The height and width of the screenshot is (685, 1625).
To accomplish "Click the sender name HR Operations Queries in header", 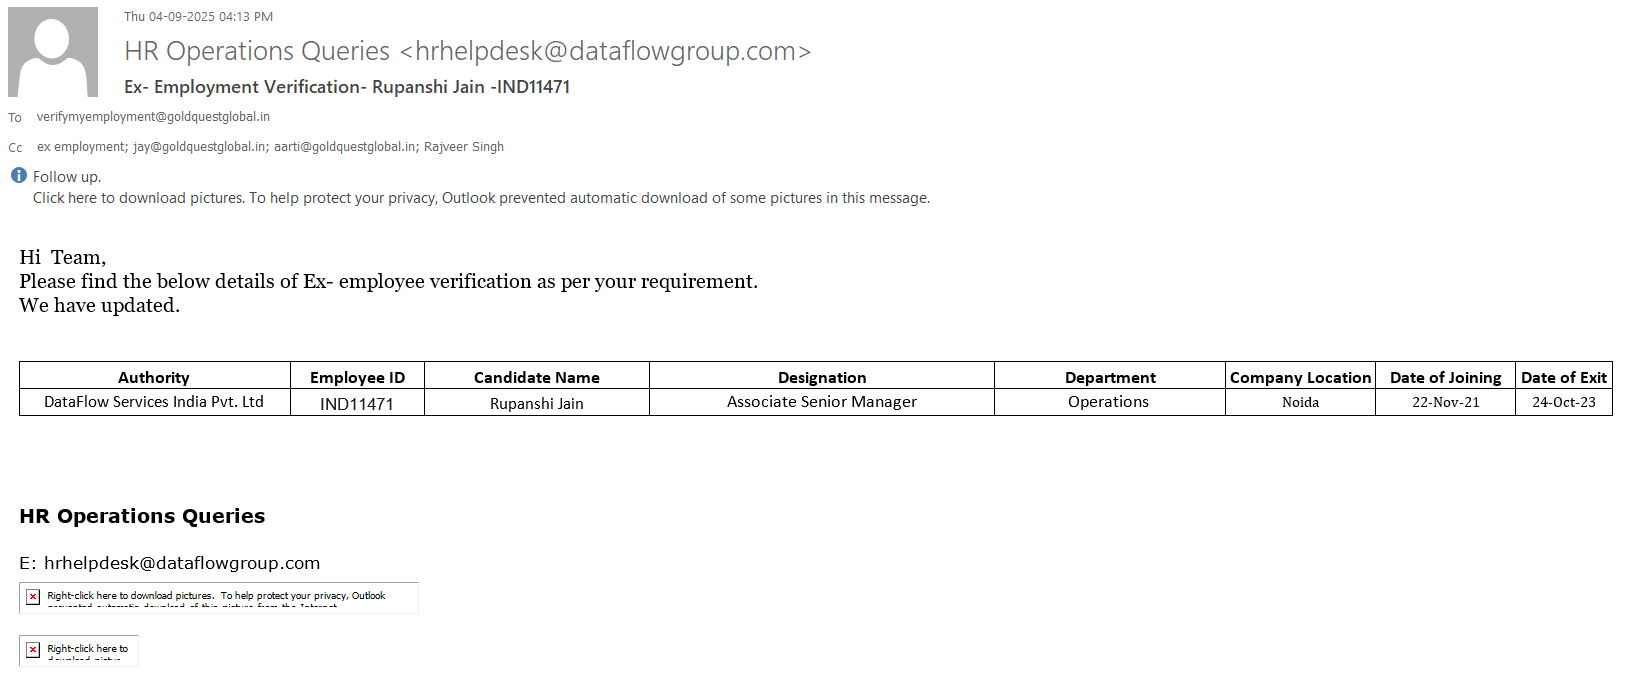I will point(257,51).
